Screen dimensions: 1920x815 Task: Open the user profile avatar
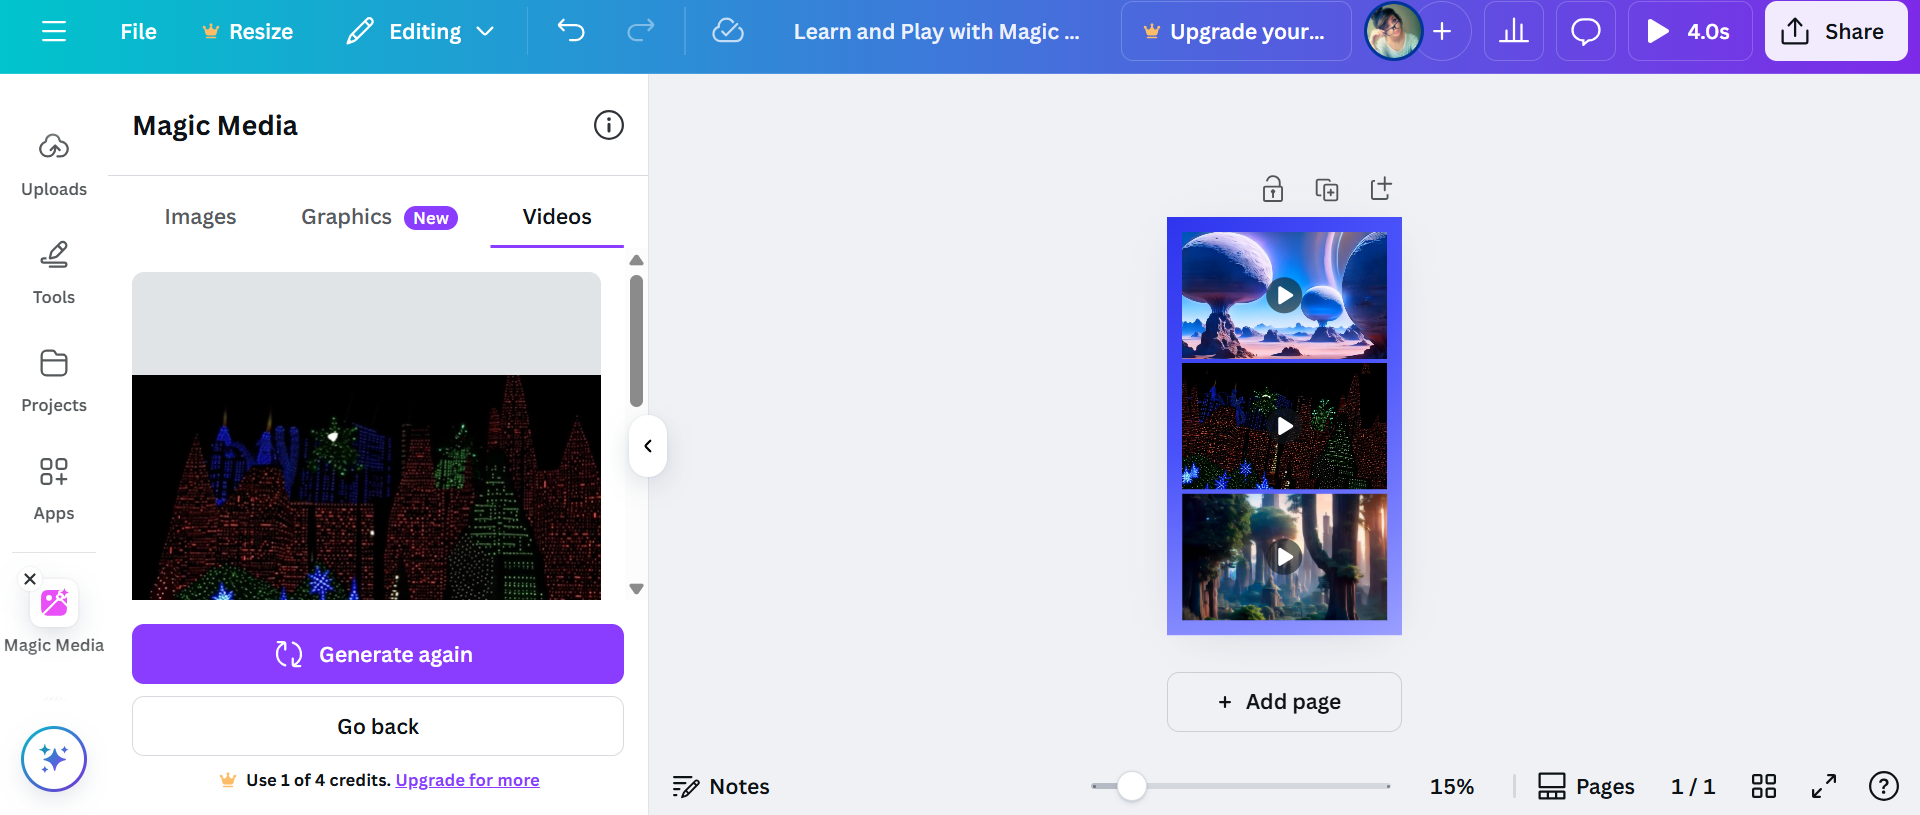click(x=1393, y=31)
